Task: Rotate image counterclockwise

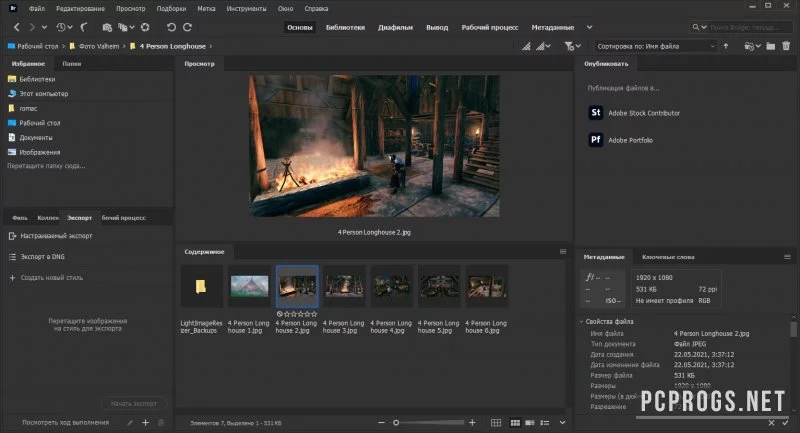Action: (171, 27)
